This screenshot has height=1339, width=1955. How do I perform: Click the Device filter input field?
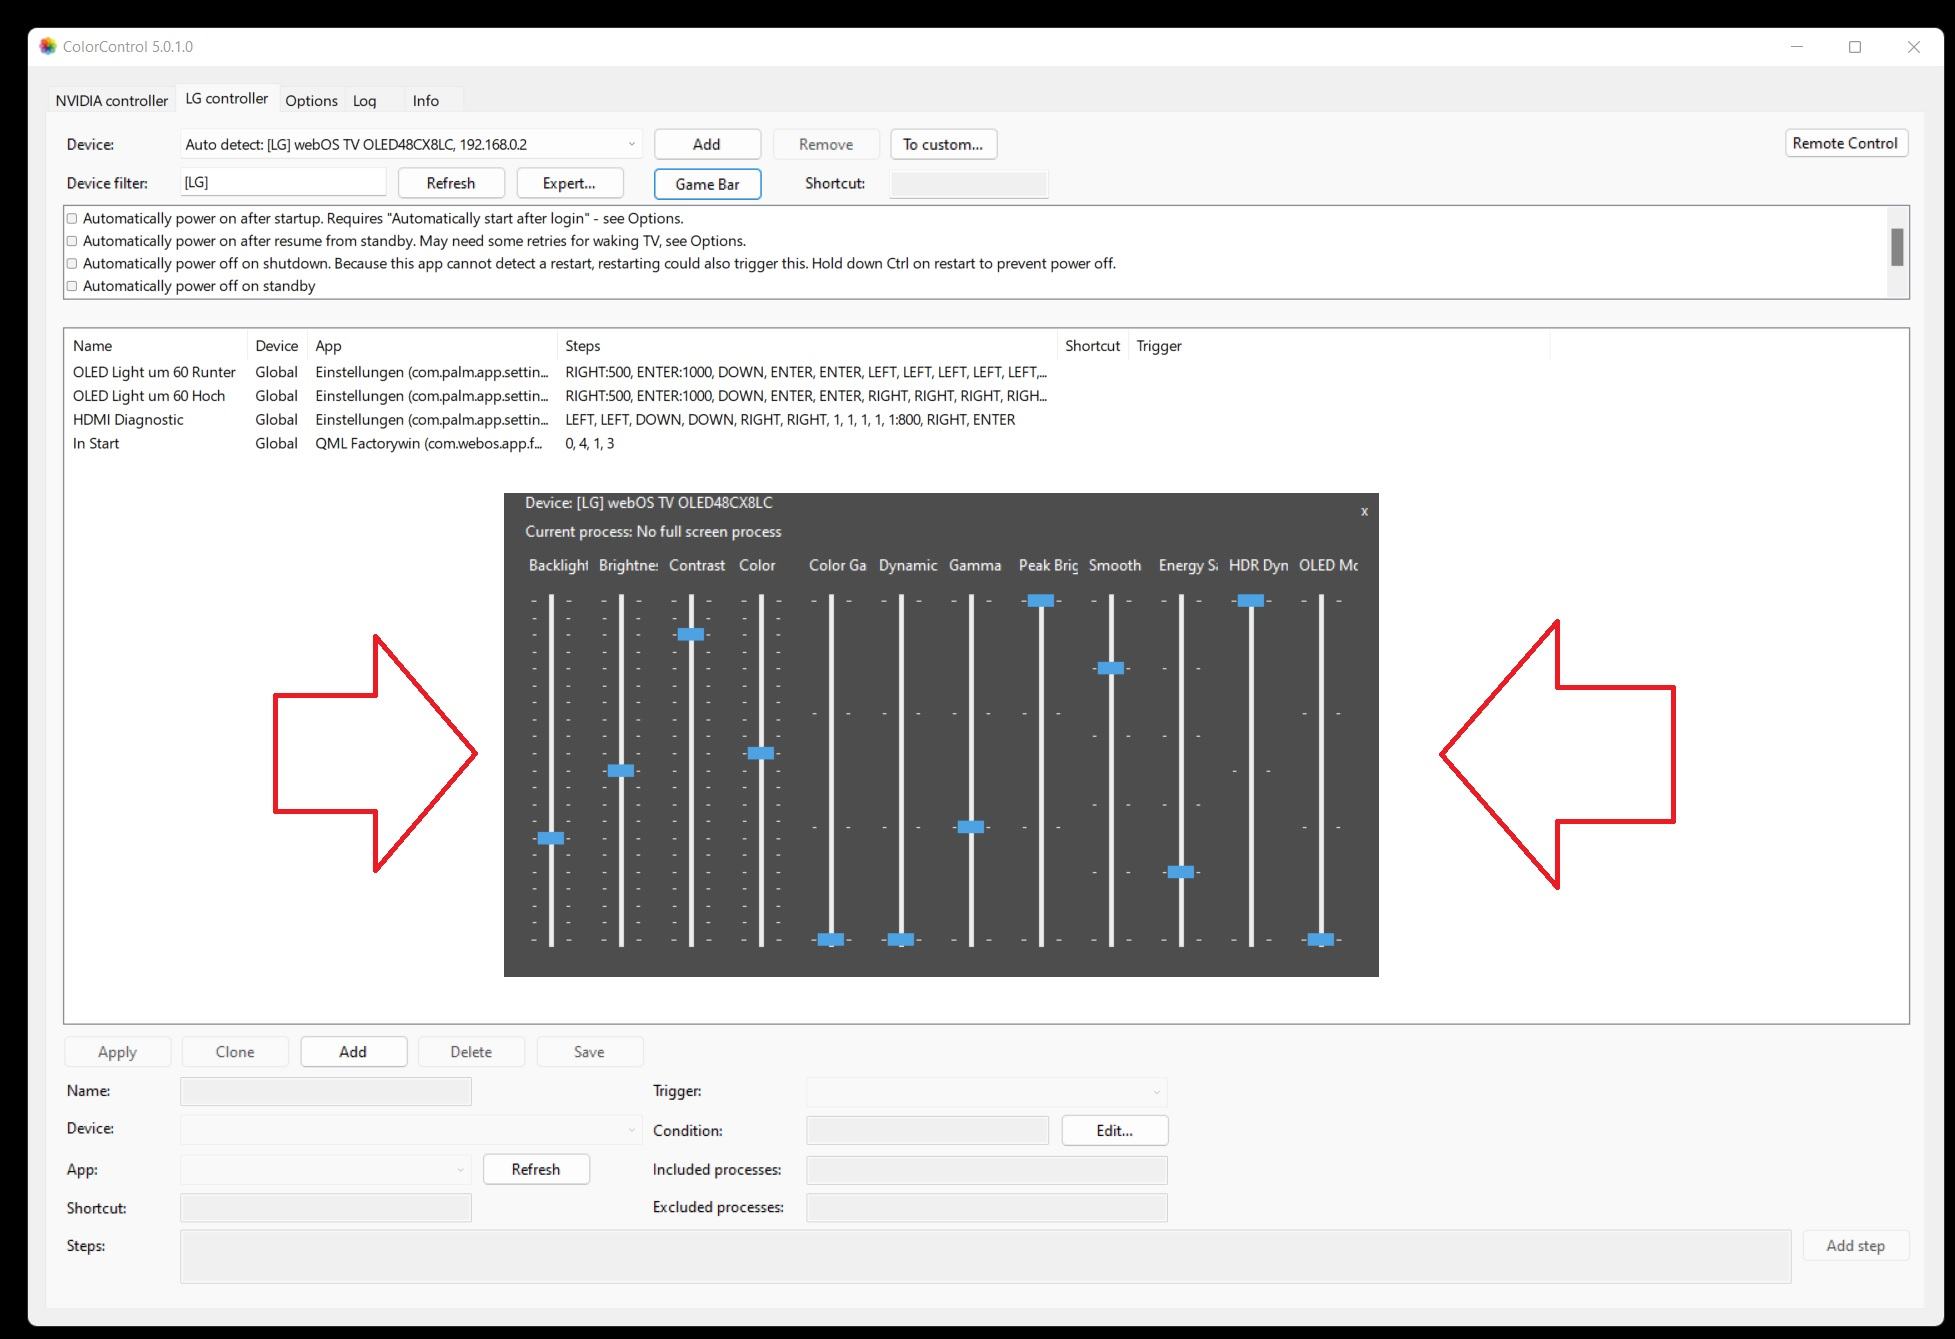[283, 182]
